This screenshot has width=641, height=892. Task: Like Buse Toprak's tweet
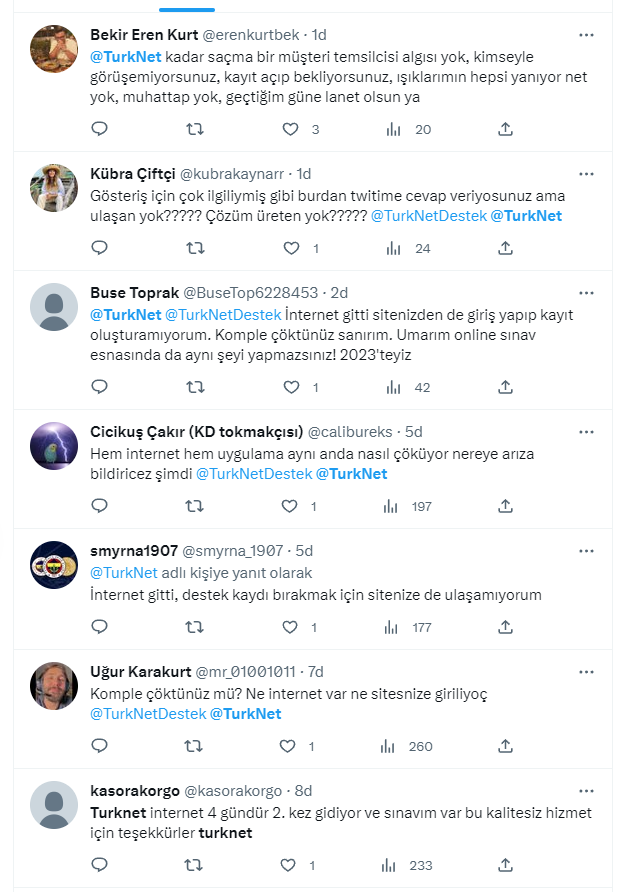(x=290, y=387)
